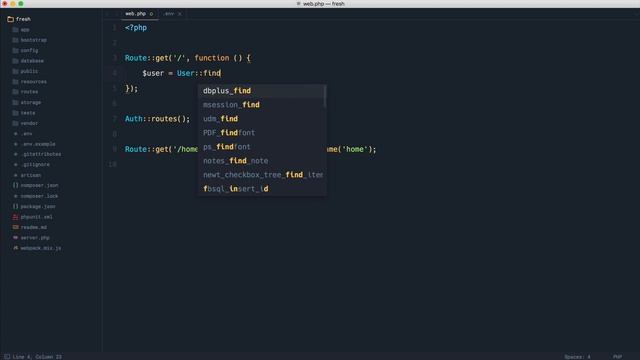Viewport: 640px width, 360px height.
Task: Choose PDF_findfont autocomplete suggestion
Action: pyautogui.click(x=261, y=133)
